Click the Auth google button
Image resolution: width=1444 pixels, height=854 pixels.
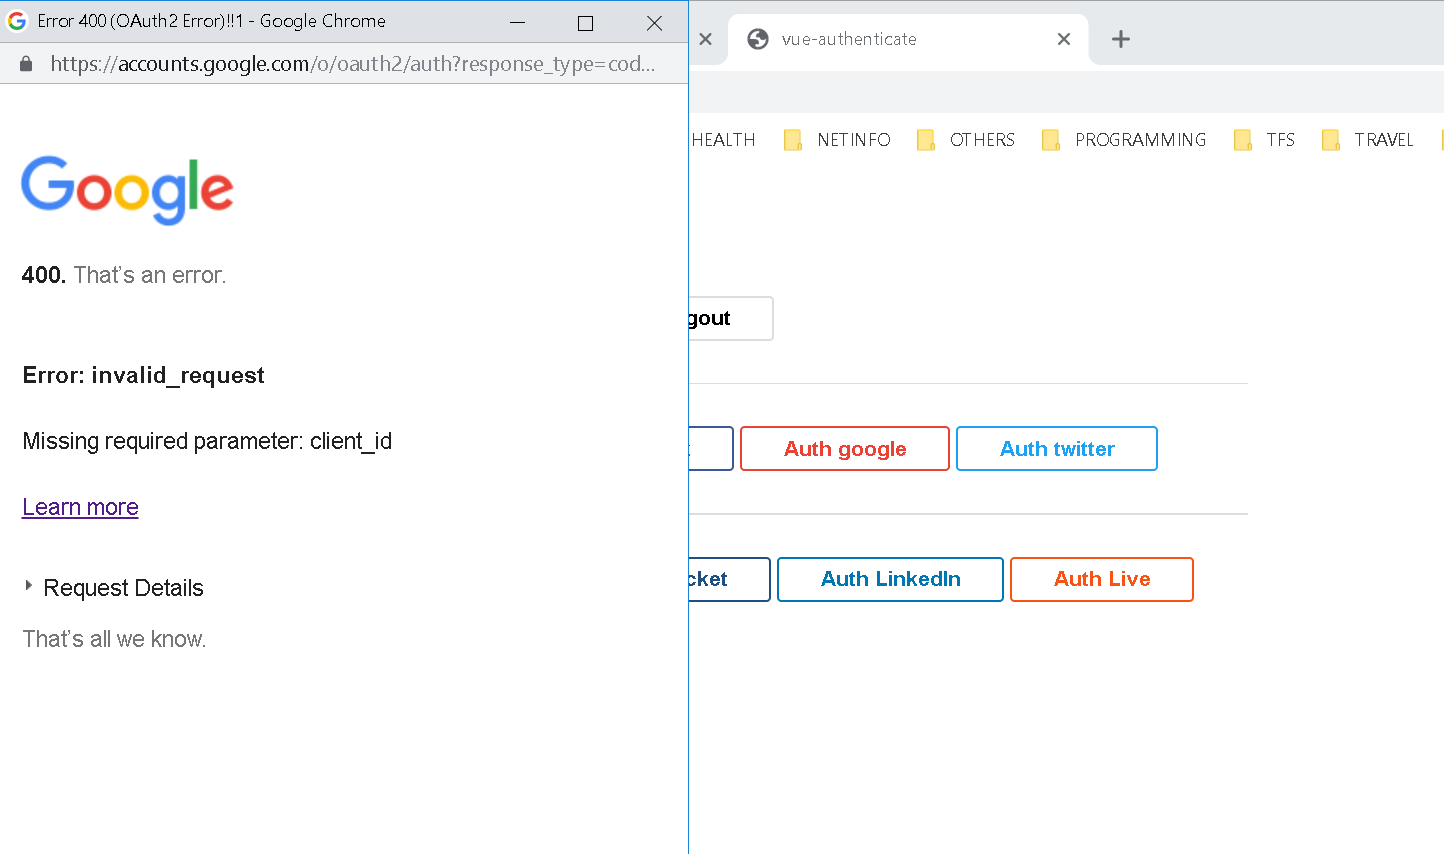(x=844, y=448)
